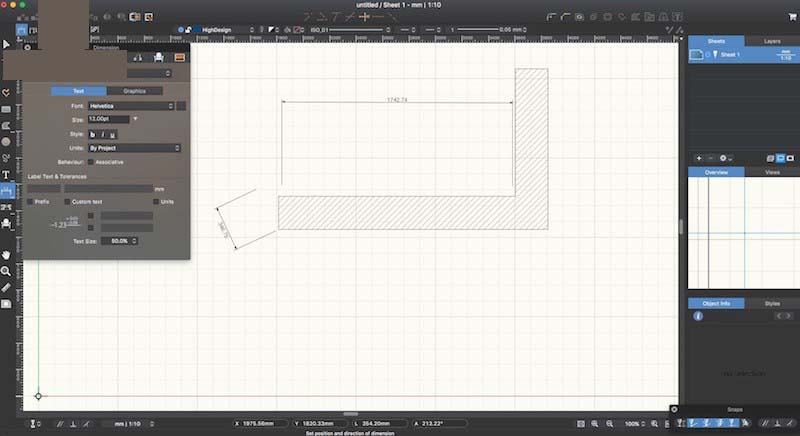Adjust the line weight slider near 0.05 mm

(478, 30)
